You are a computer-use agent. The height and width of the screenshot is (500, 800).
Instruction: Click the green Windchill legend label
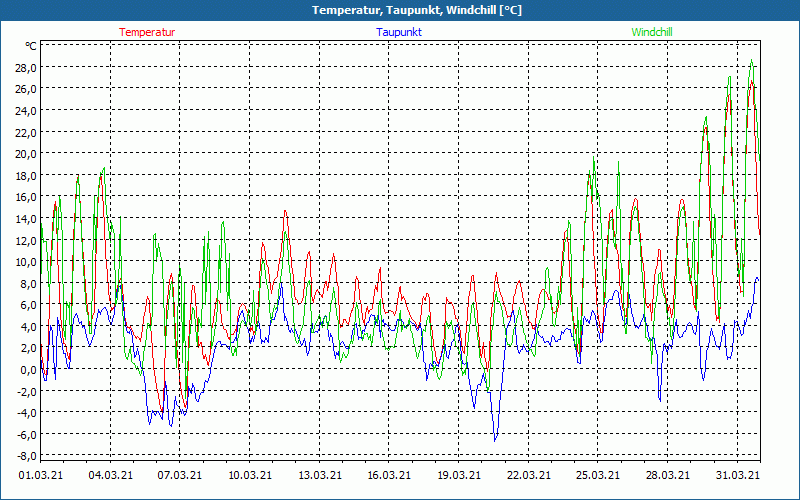point(652,32)
